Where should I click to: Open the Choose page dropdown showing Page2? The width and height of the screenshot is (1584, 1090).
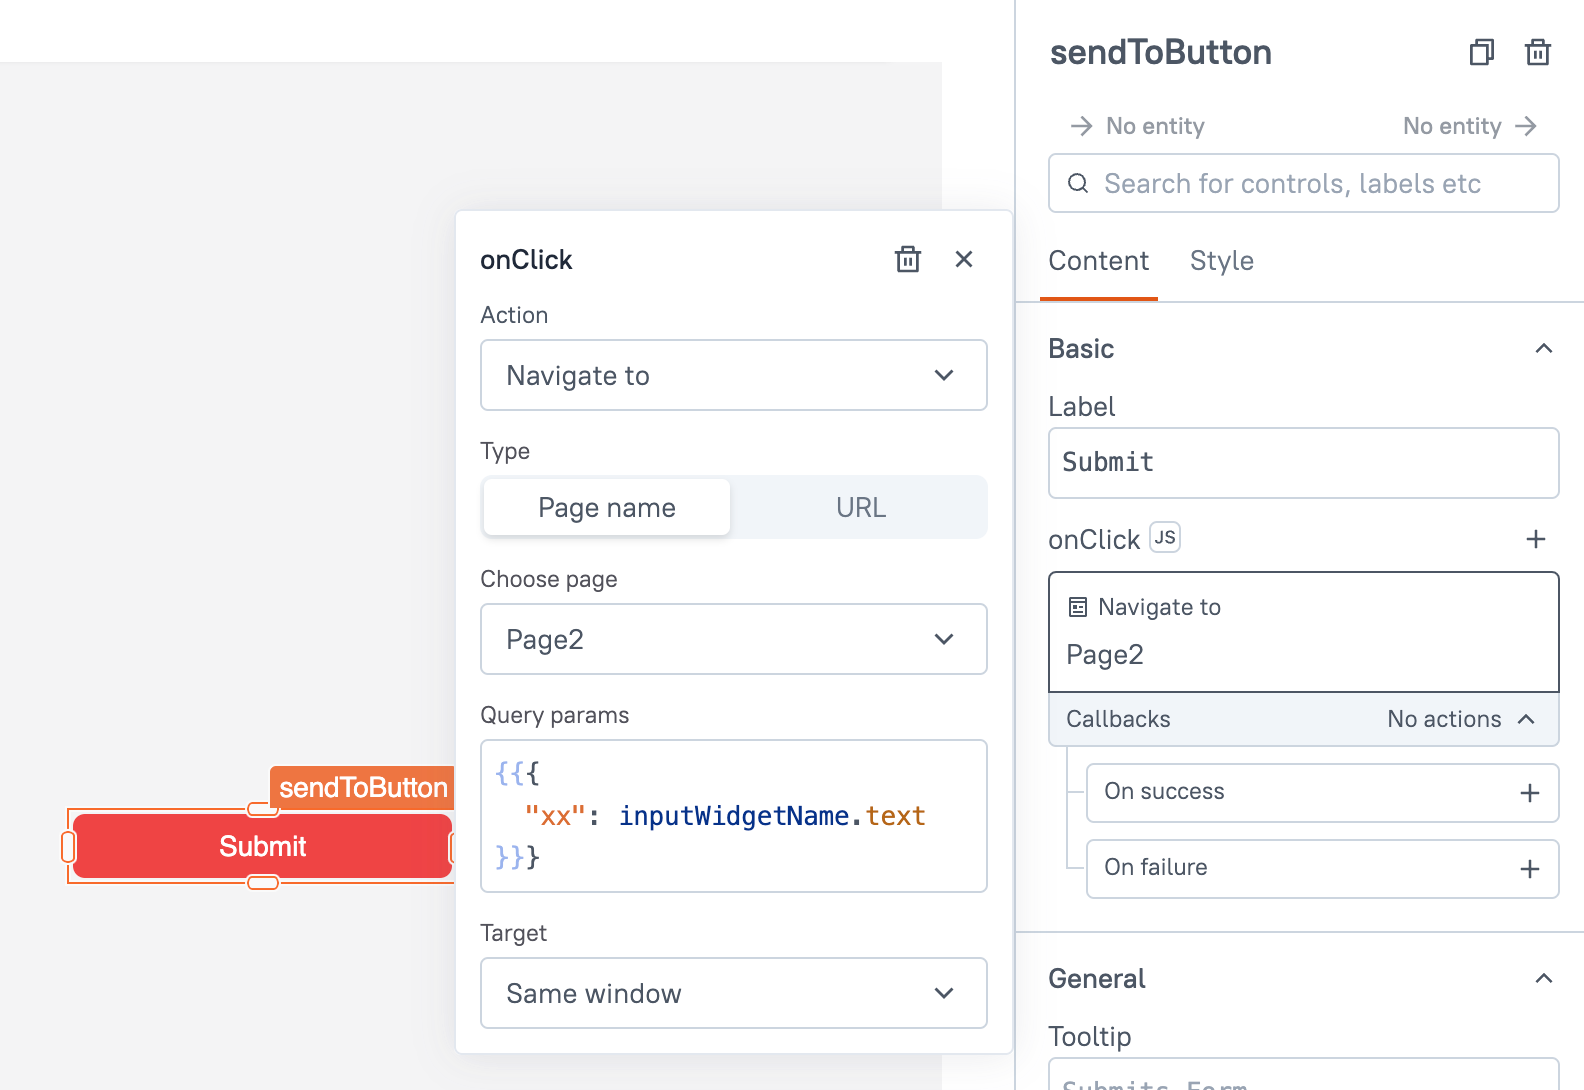pyautogui.click(x=734, y=639)
